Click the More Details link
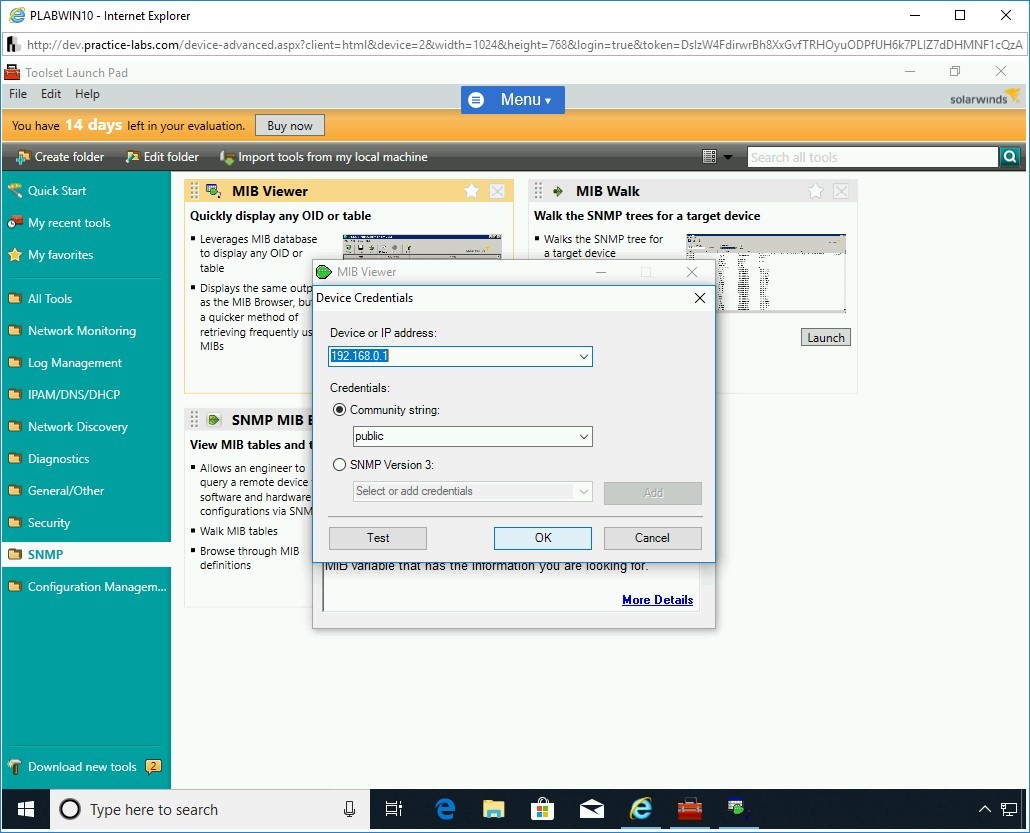This screenshot has width=1030, height=833. (x=657, y=600)
